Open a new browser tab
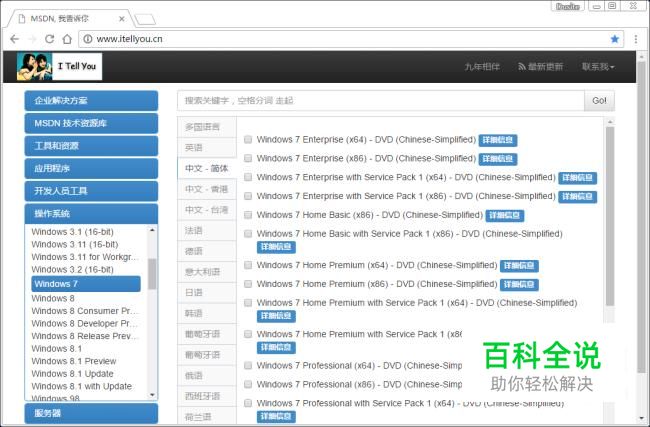The image size is (650, 427). [145, 19]
